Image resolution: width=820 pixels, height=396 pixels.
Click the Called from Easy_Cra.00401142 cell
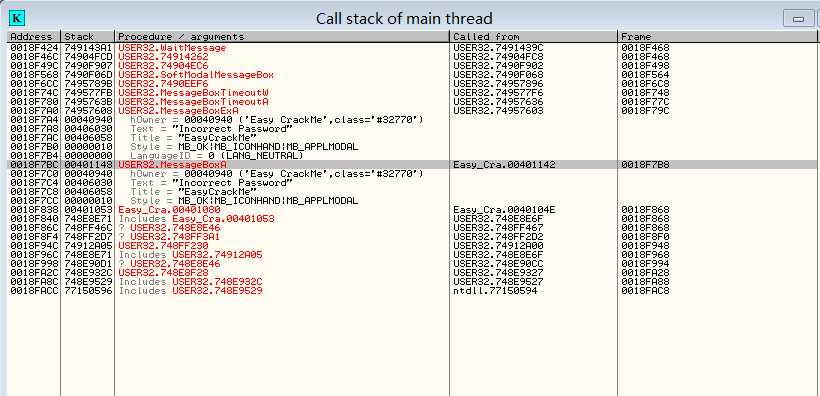504,165
